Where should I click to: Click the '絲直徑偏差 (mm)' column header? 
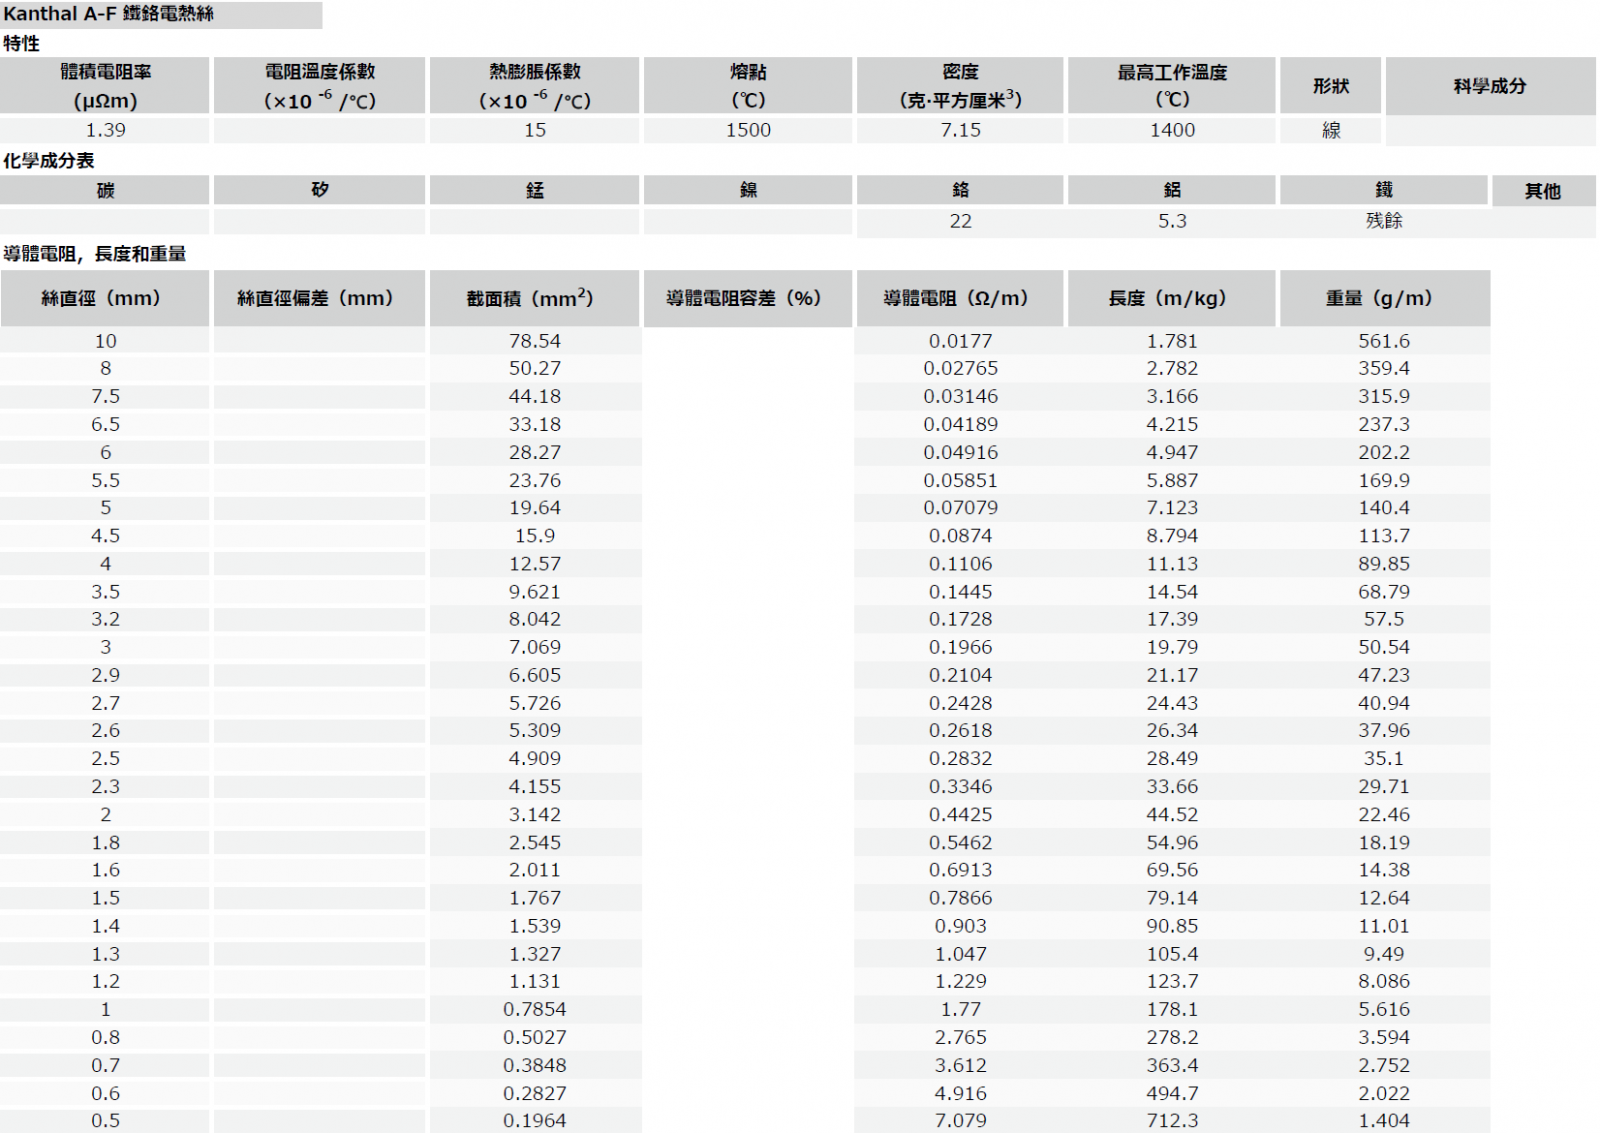click(x=320, y=298)
